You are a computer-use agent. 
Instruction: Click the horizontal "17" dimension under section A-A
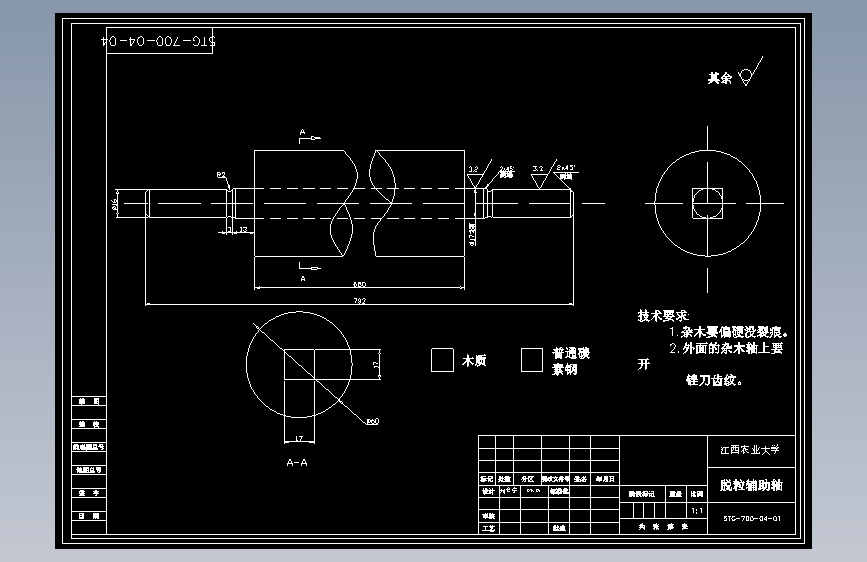(299, 438)
